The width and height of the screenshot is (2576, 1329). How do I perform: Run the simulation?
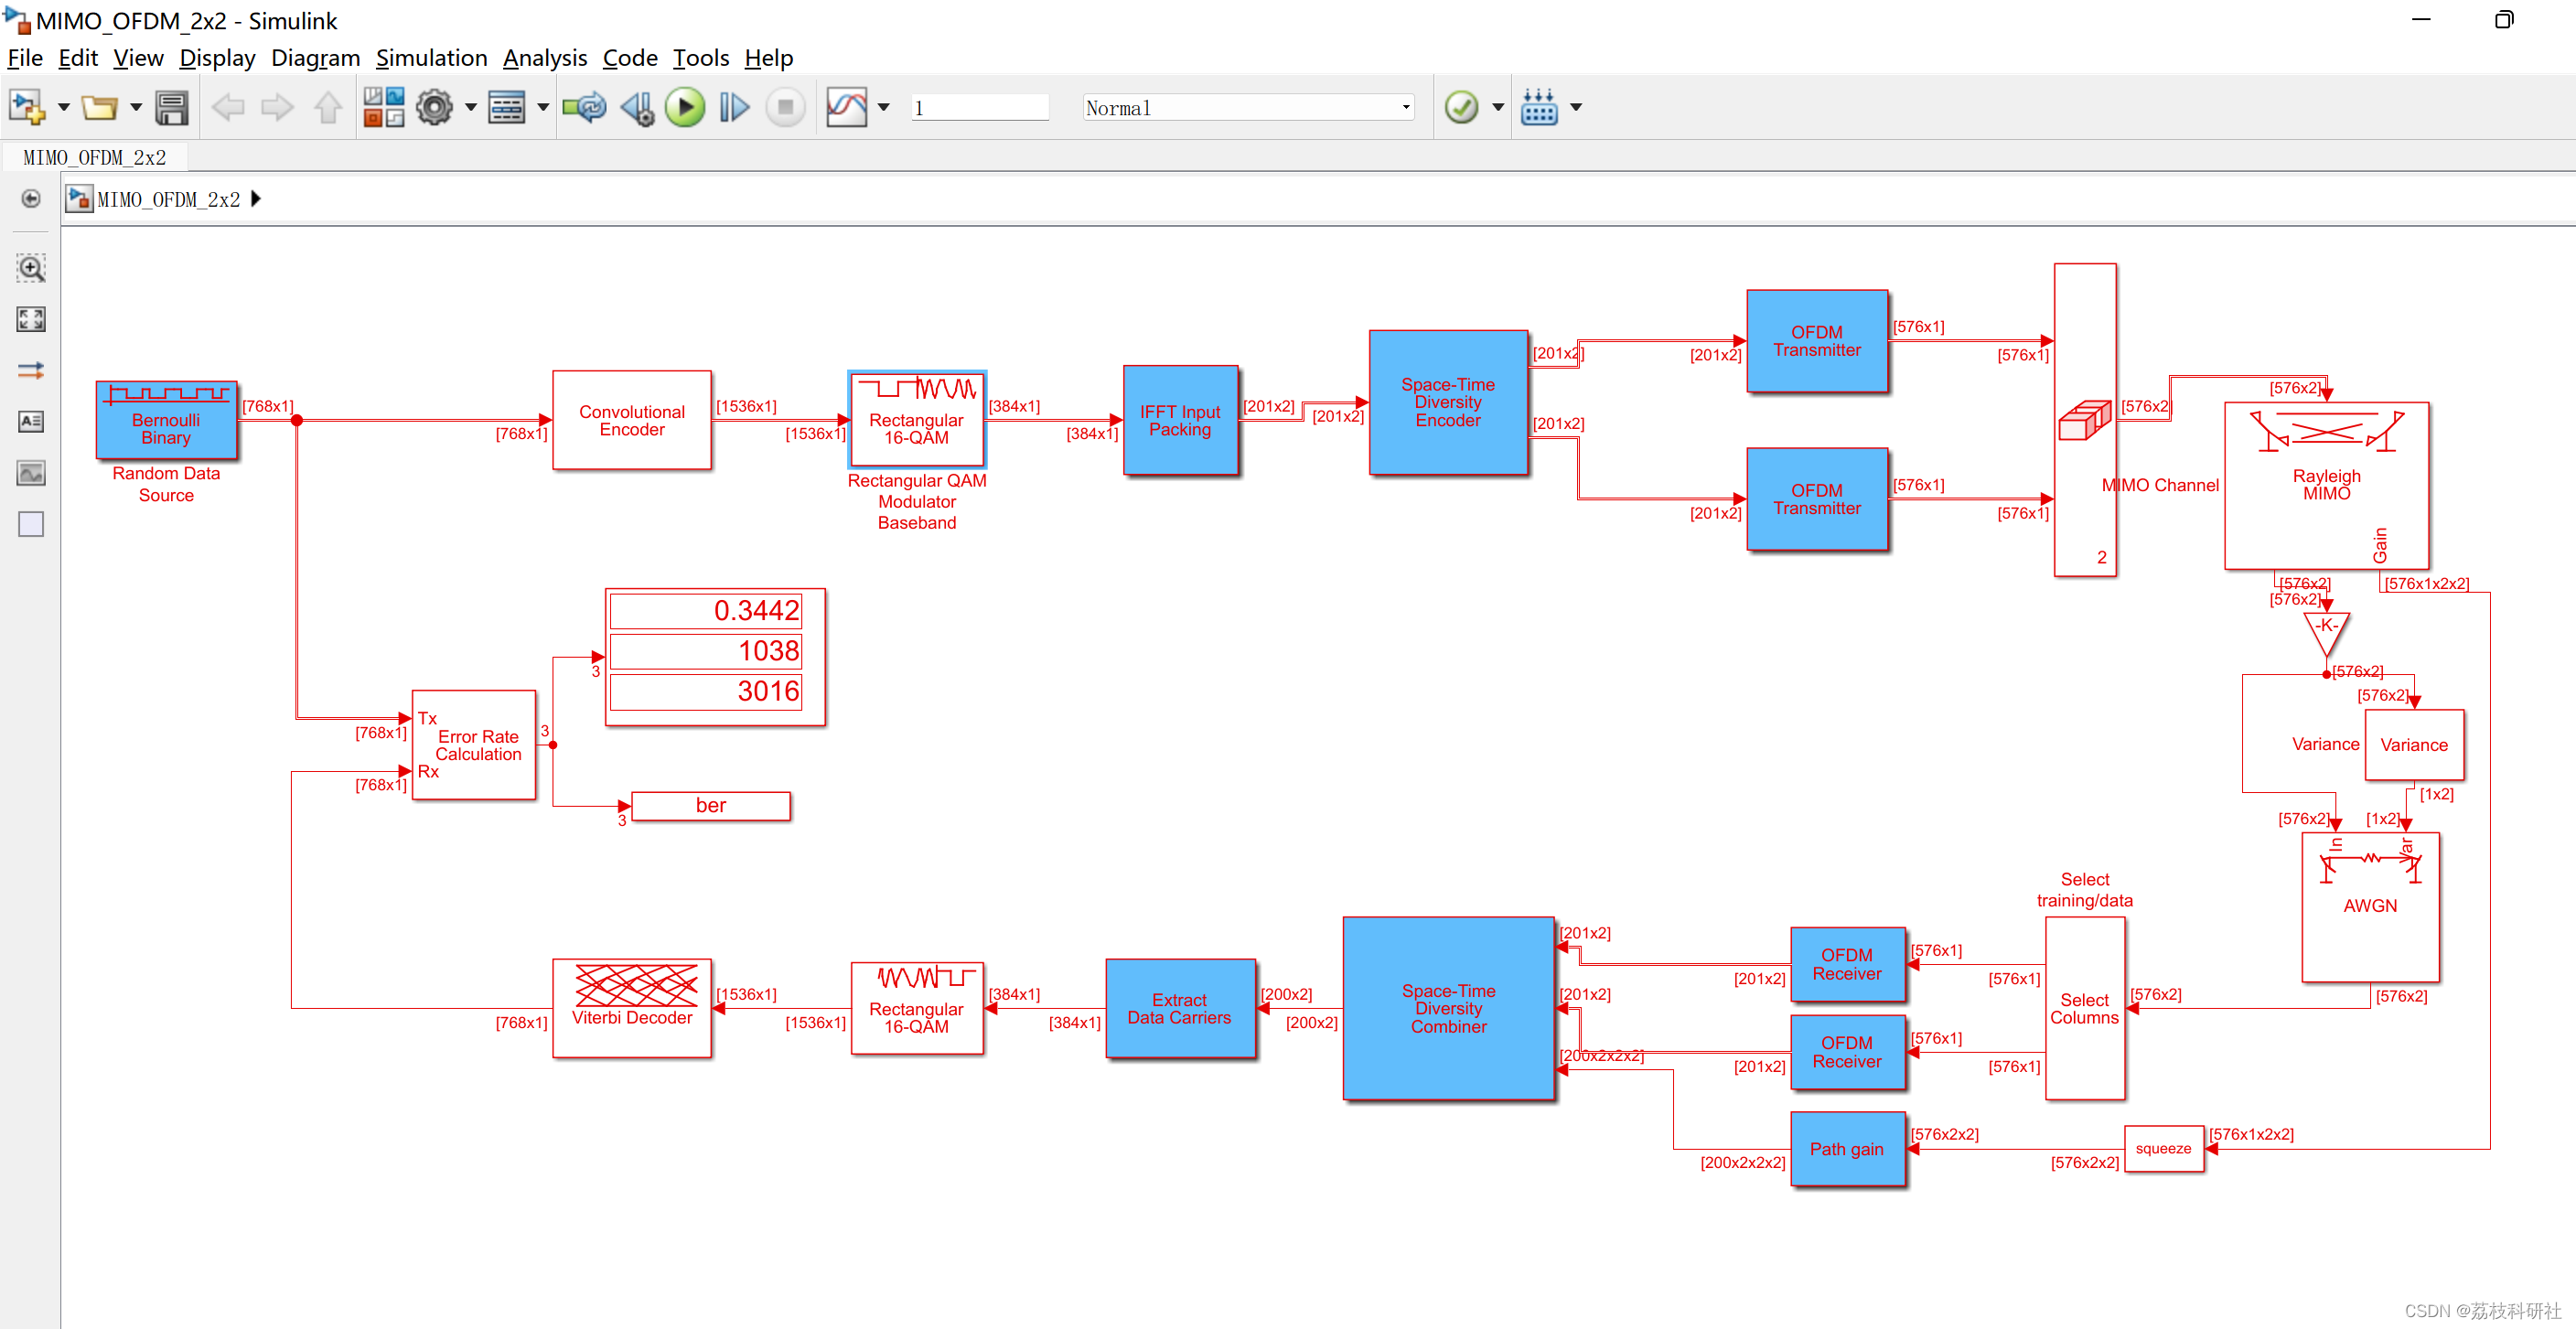[x=685, y=107]
